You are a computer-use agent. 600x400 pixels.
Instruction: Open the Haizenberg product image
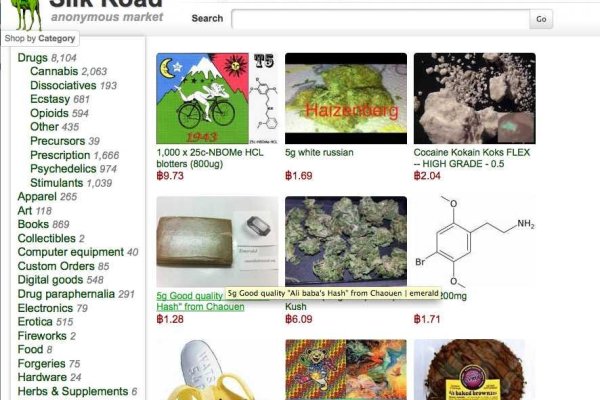[346, 98]
